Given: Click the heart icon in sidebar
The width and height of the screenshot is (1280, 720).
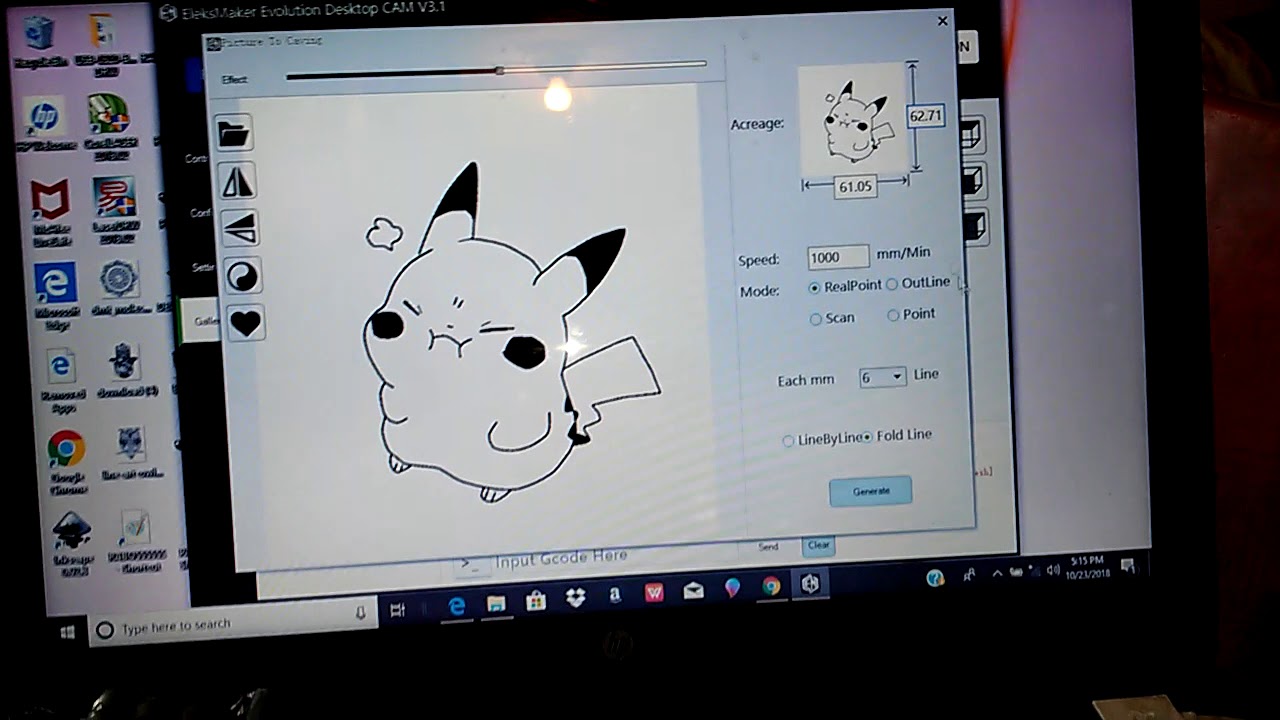Looking at the screenshot, I should tap(246, 323).
